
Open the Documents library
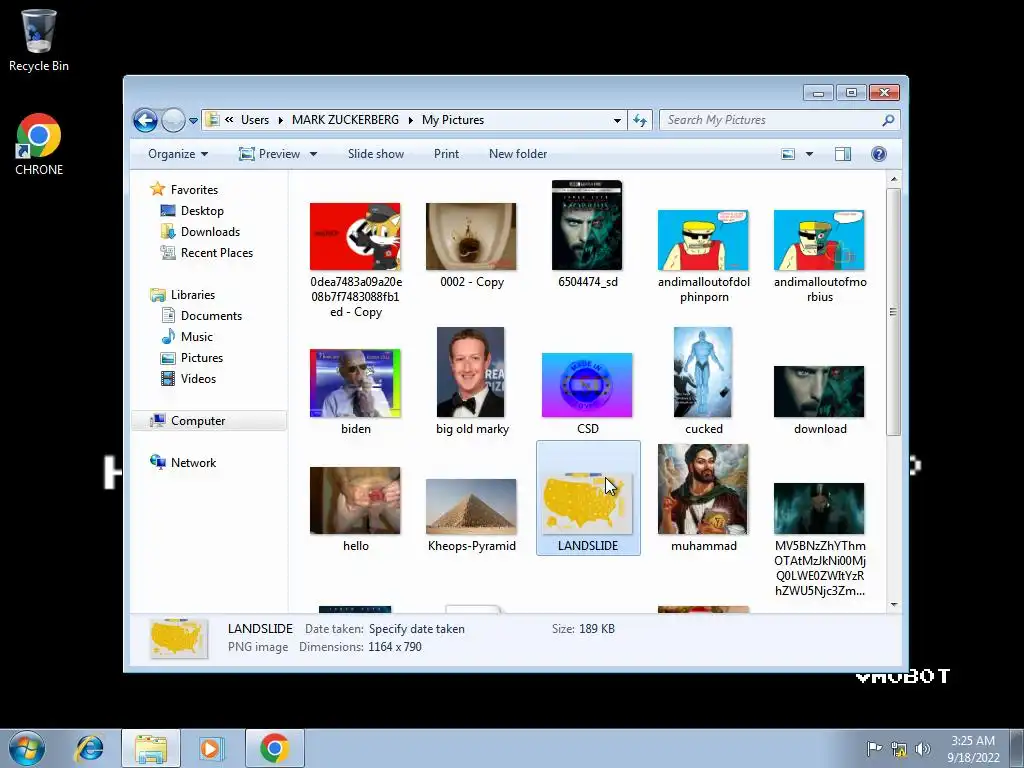(x=211, y=316)
